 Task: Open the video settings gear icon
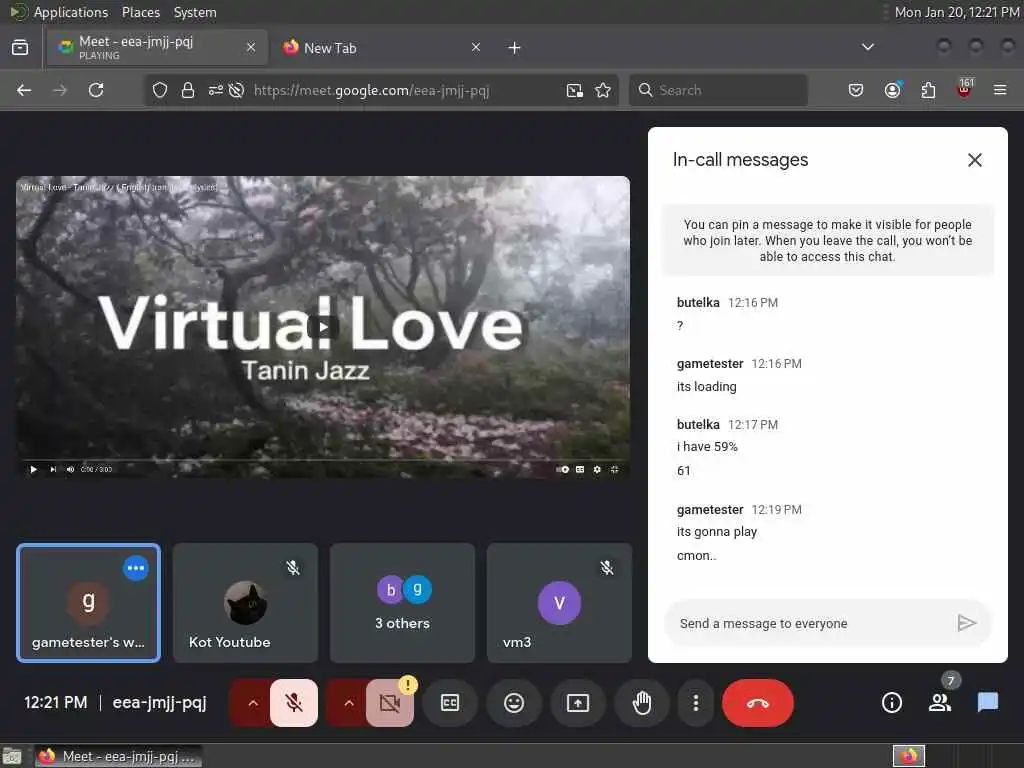coord(597,470)
